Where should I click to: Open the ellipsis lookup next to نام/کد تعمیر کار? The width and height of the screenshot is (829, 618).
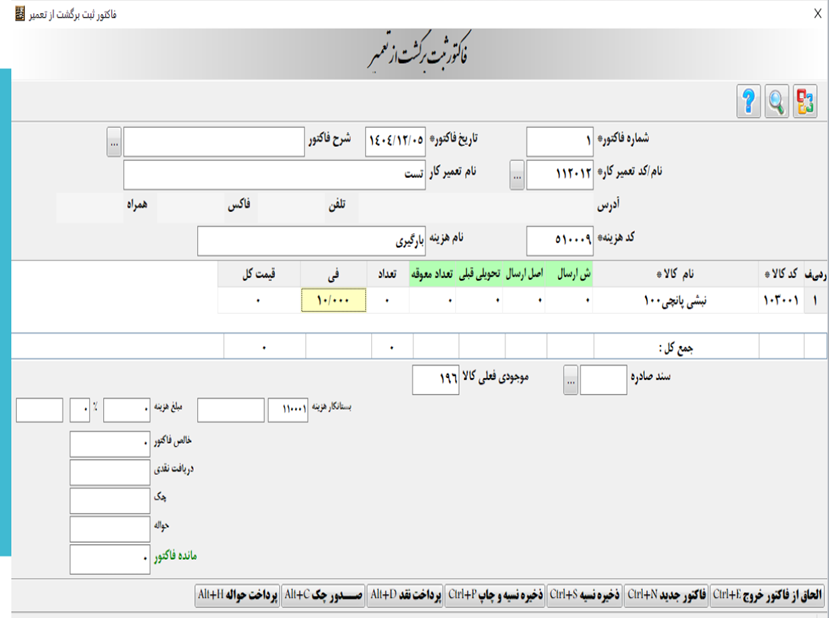coord(517,175)
